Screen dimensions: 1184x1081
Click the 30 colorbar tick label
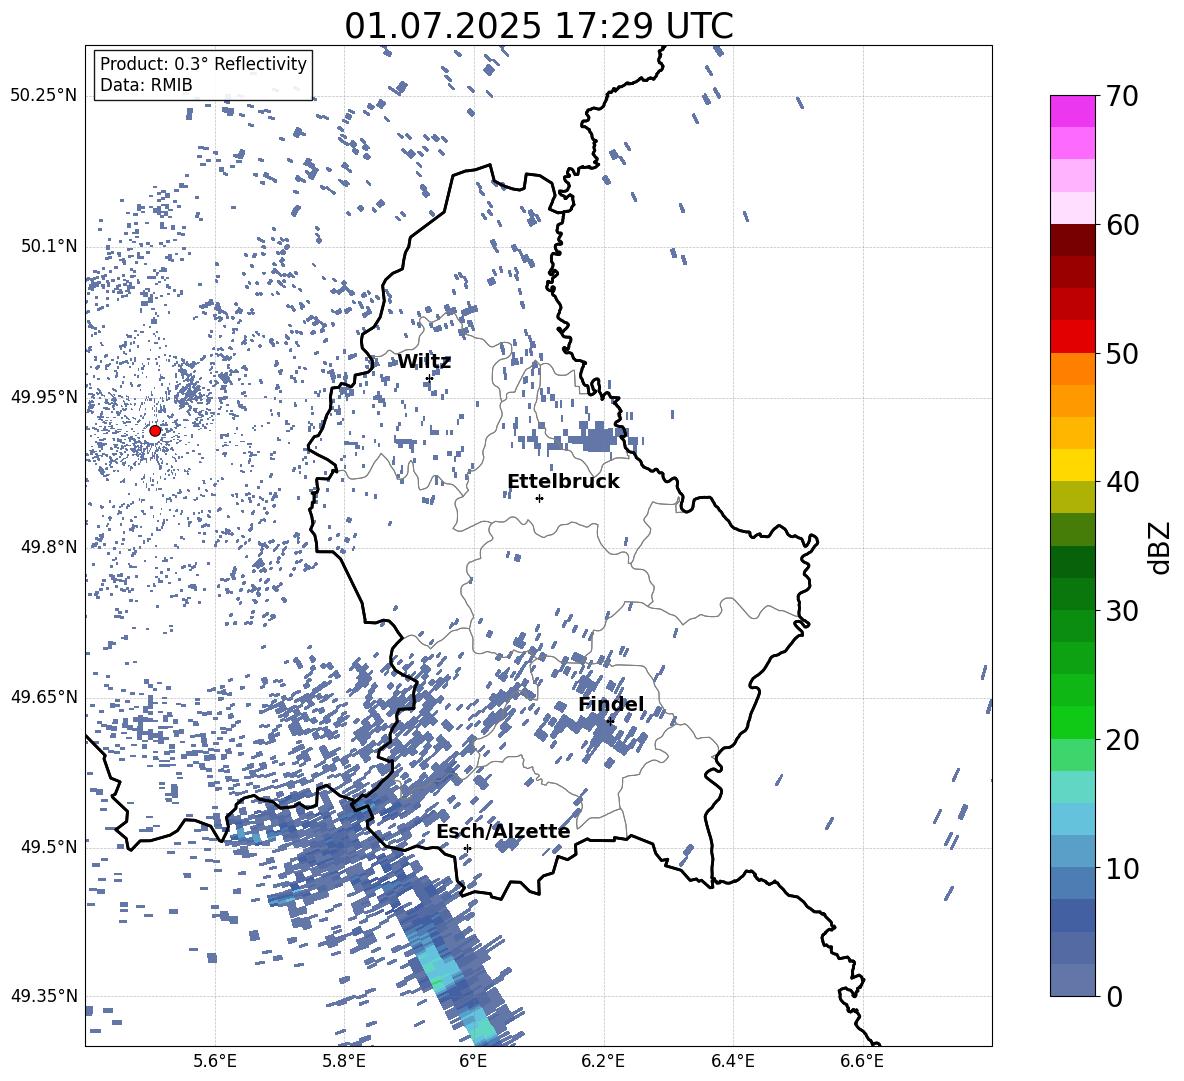click(x=1122, y=610)
